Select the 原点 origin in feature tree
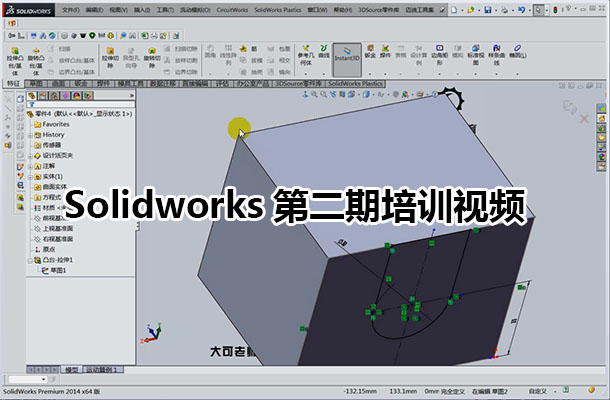The height and width of the screenshot is (400, 610). (x=51, y=249)
